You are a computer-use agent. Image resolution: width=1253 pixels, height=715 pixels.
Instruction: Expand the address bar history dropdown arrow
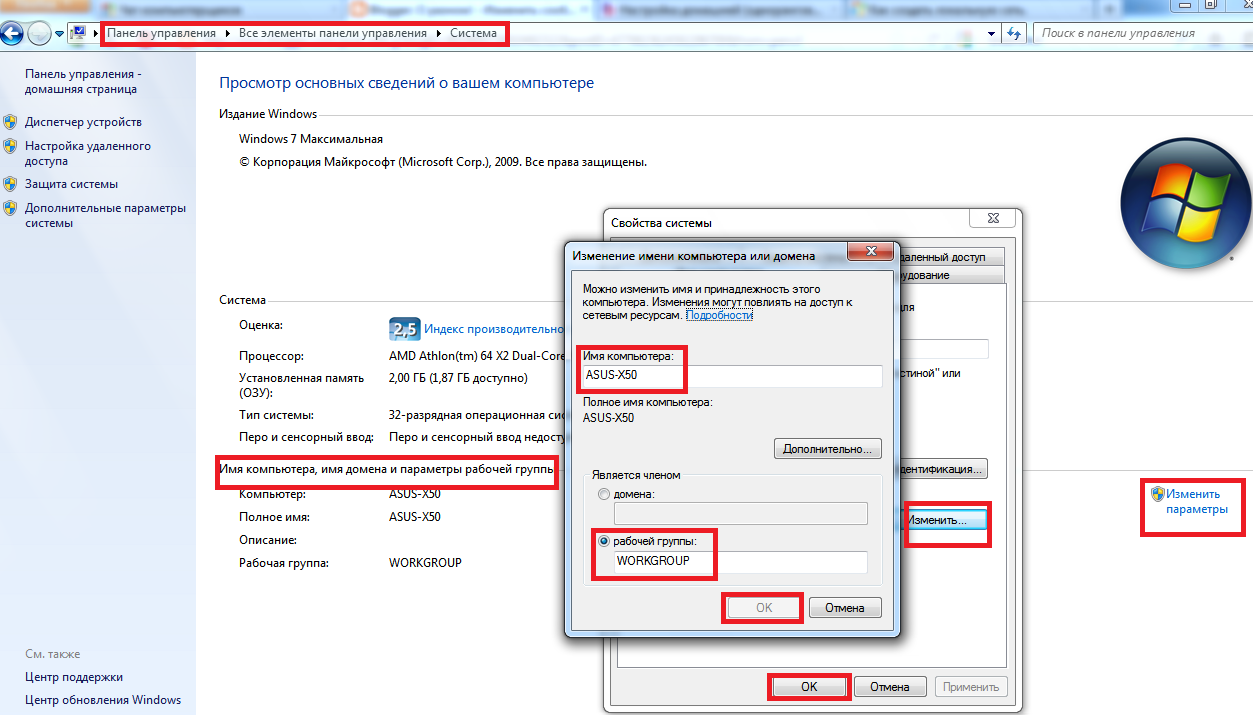pyautogui.click(x=991, y=33)
